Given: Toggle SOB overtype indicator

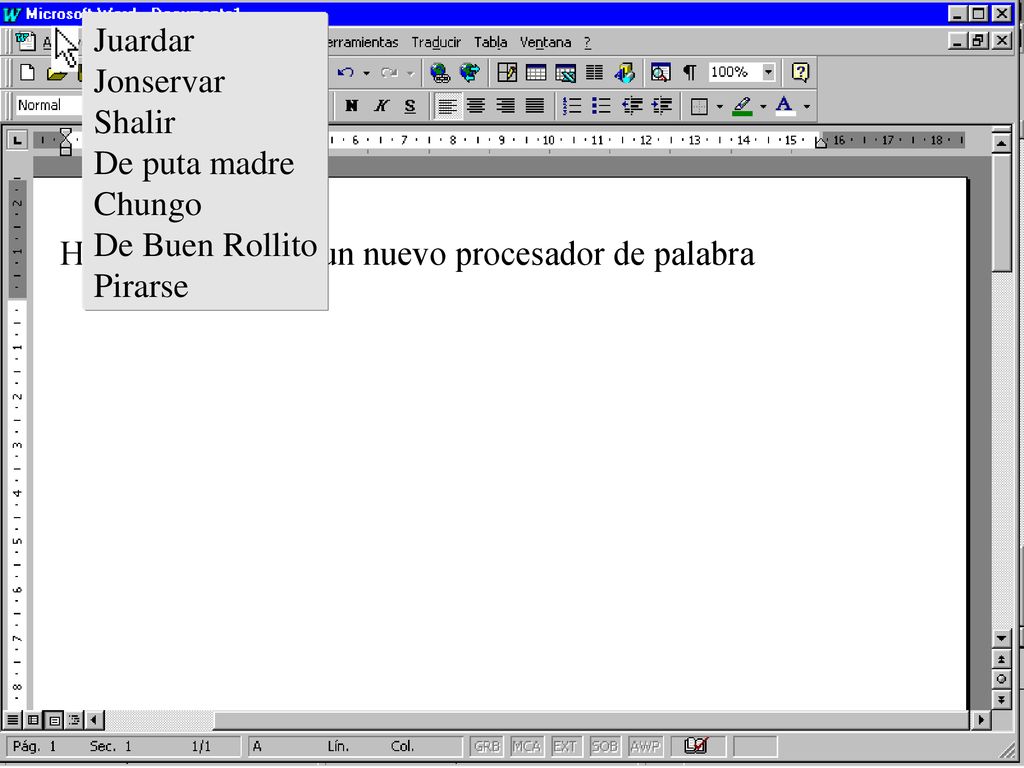Looking at the screenshot, I should (604, 746).
